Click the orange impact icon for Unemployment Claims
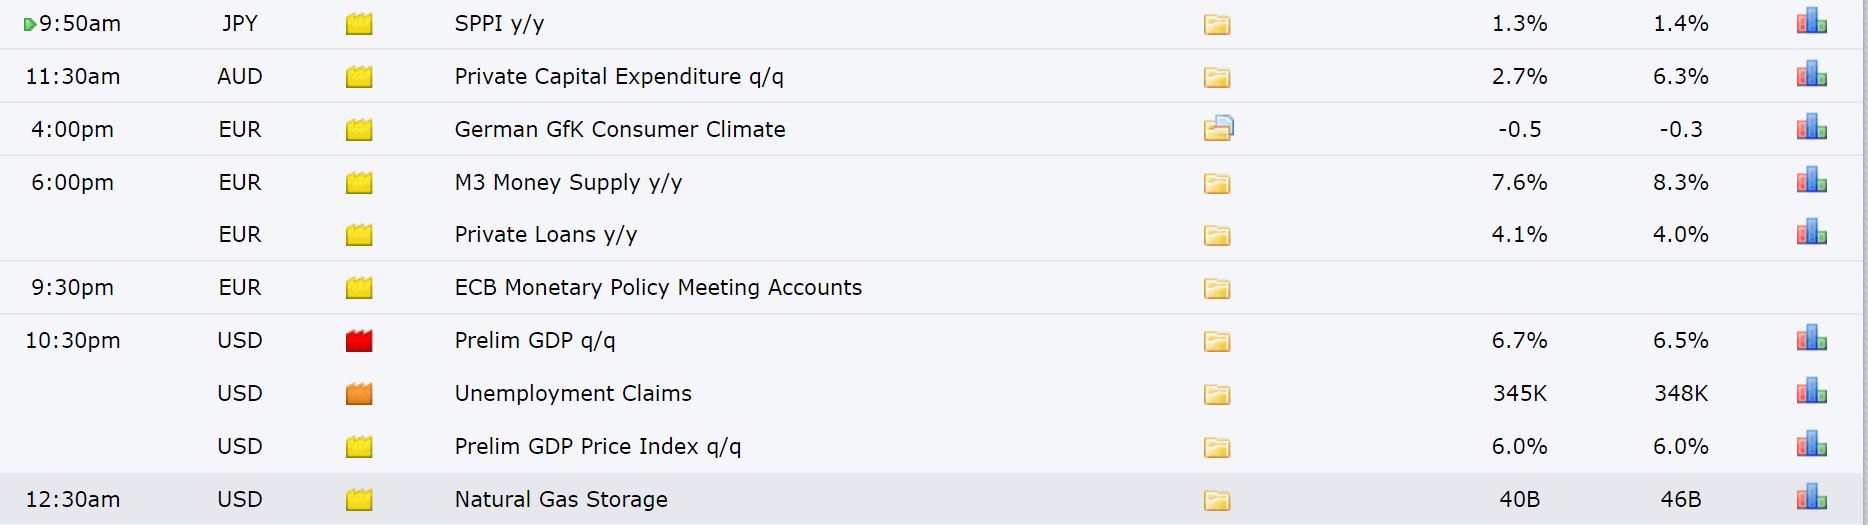The image size is (1868, 525). pyautogui.click(x=359, y=394)
